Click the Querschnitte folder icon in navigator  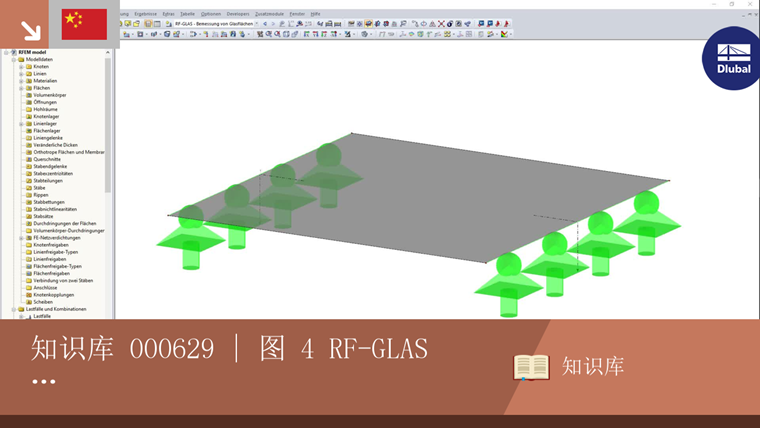29,159
